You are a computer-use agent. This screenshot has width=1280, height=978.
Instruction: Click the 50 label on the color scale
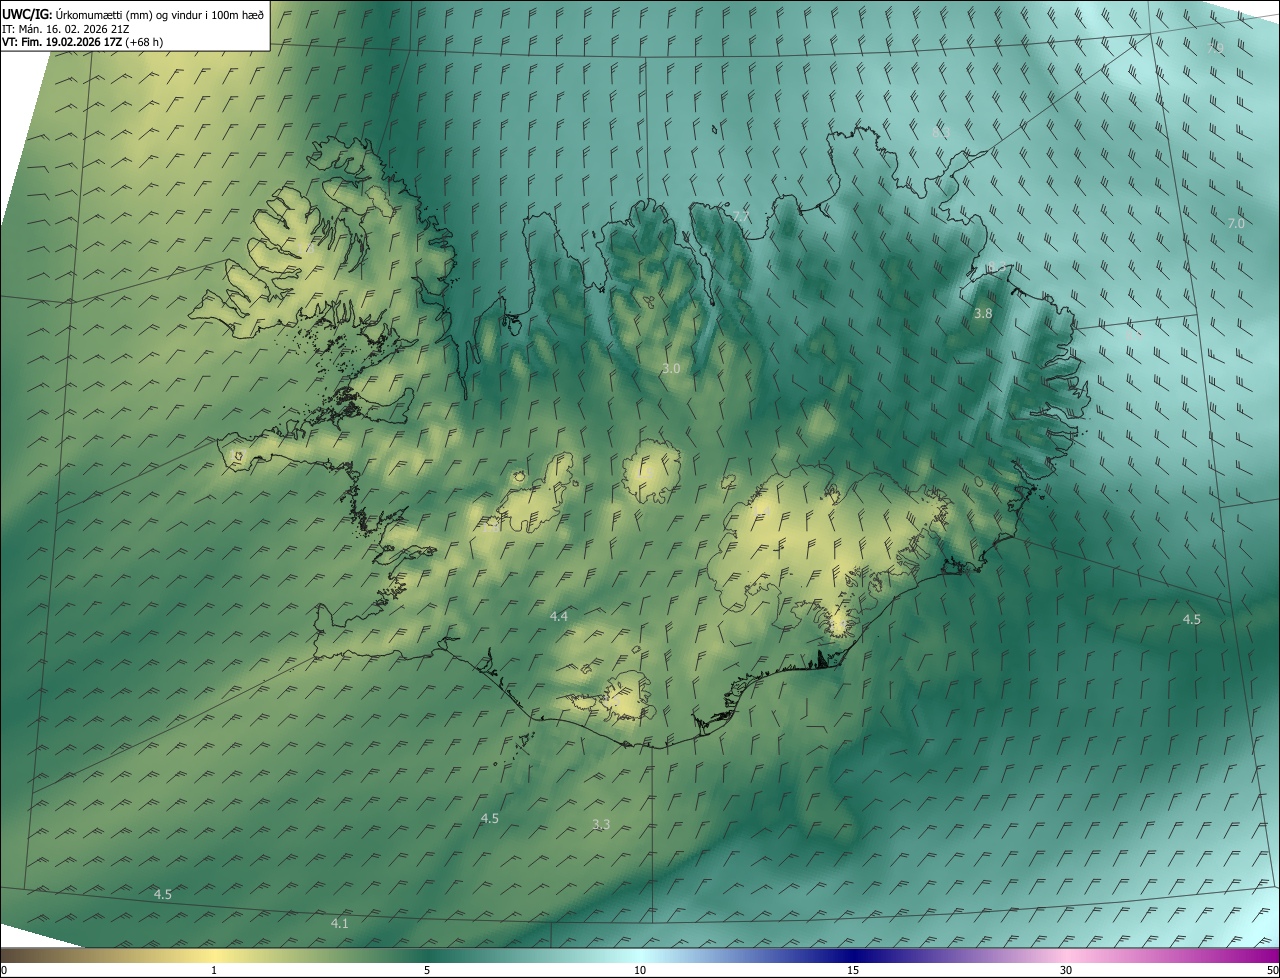pos(1272,970)
